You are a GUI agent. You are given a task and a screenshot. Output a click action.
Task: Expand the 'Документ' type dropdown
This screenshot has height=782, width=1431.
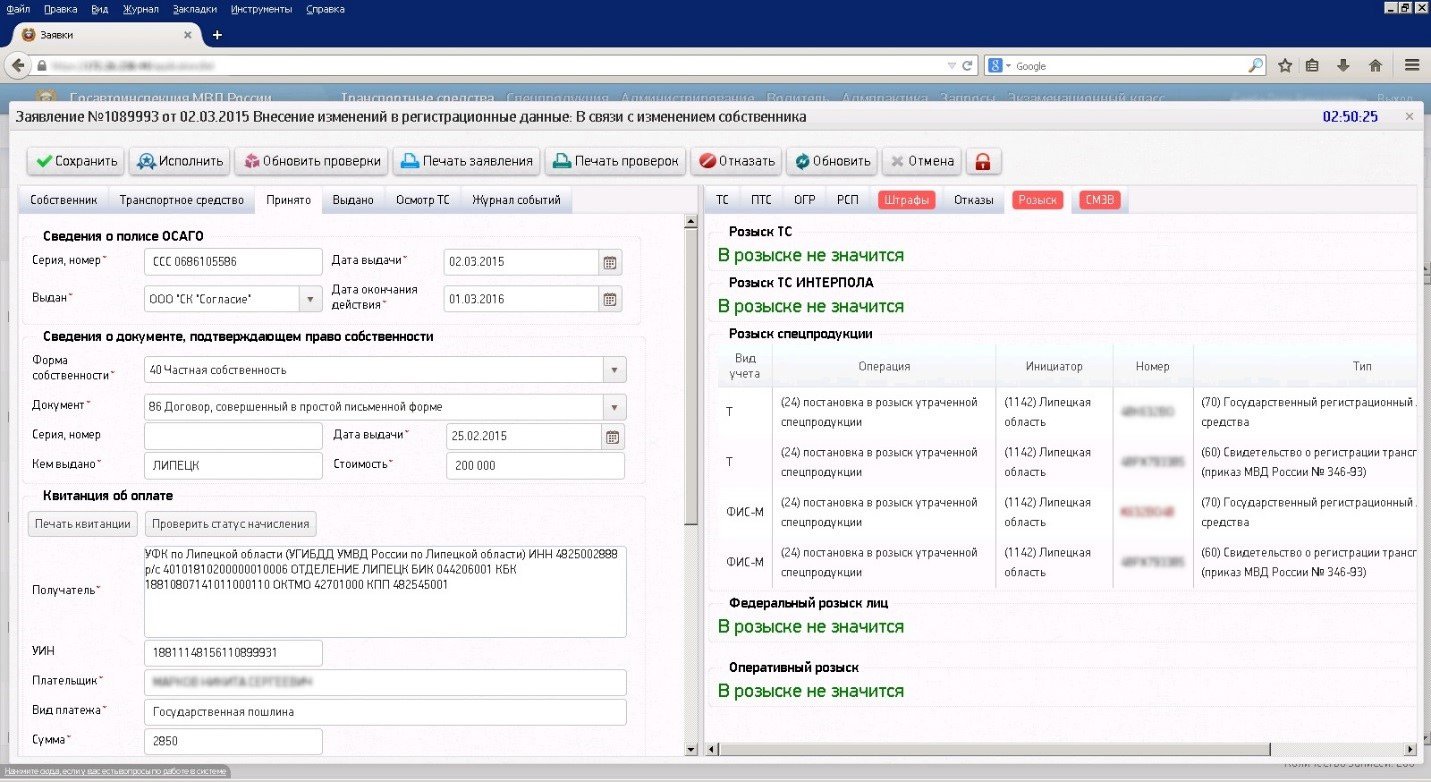coord(614,407)
